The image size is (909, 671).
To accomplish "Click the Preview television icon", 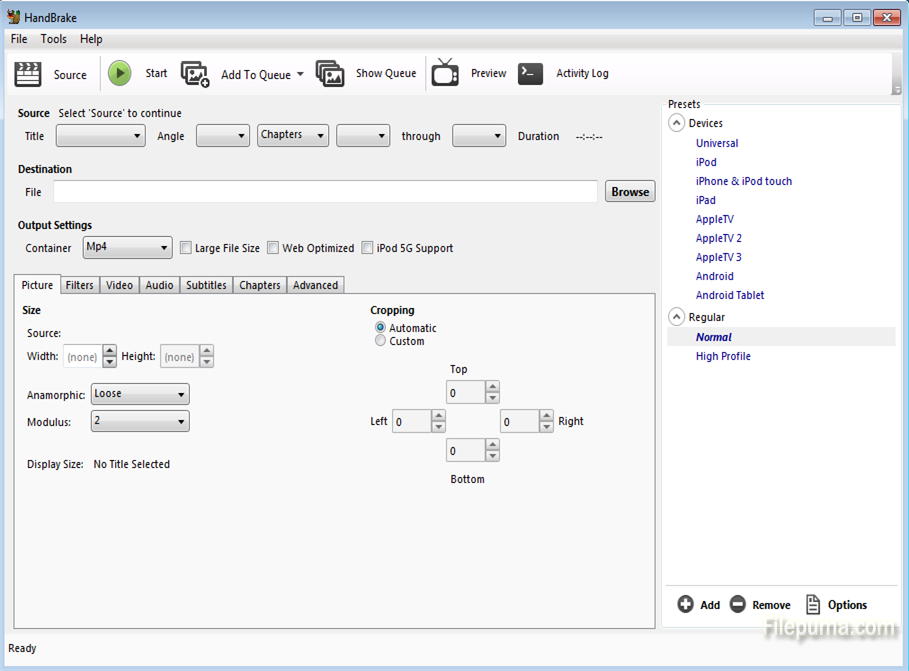I will [445, 73].
